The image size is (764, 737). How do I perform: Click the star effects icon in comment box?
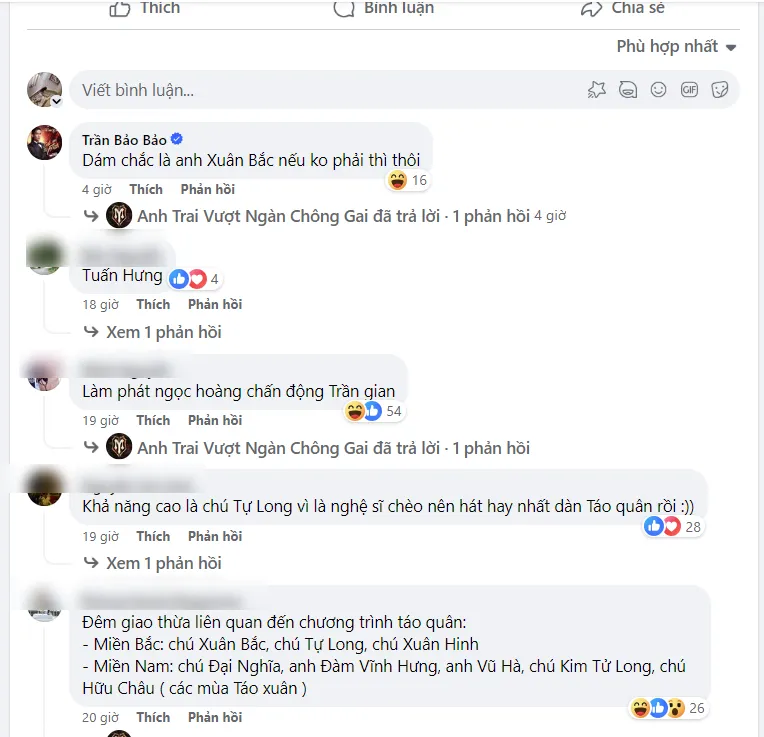point(597,90)
